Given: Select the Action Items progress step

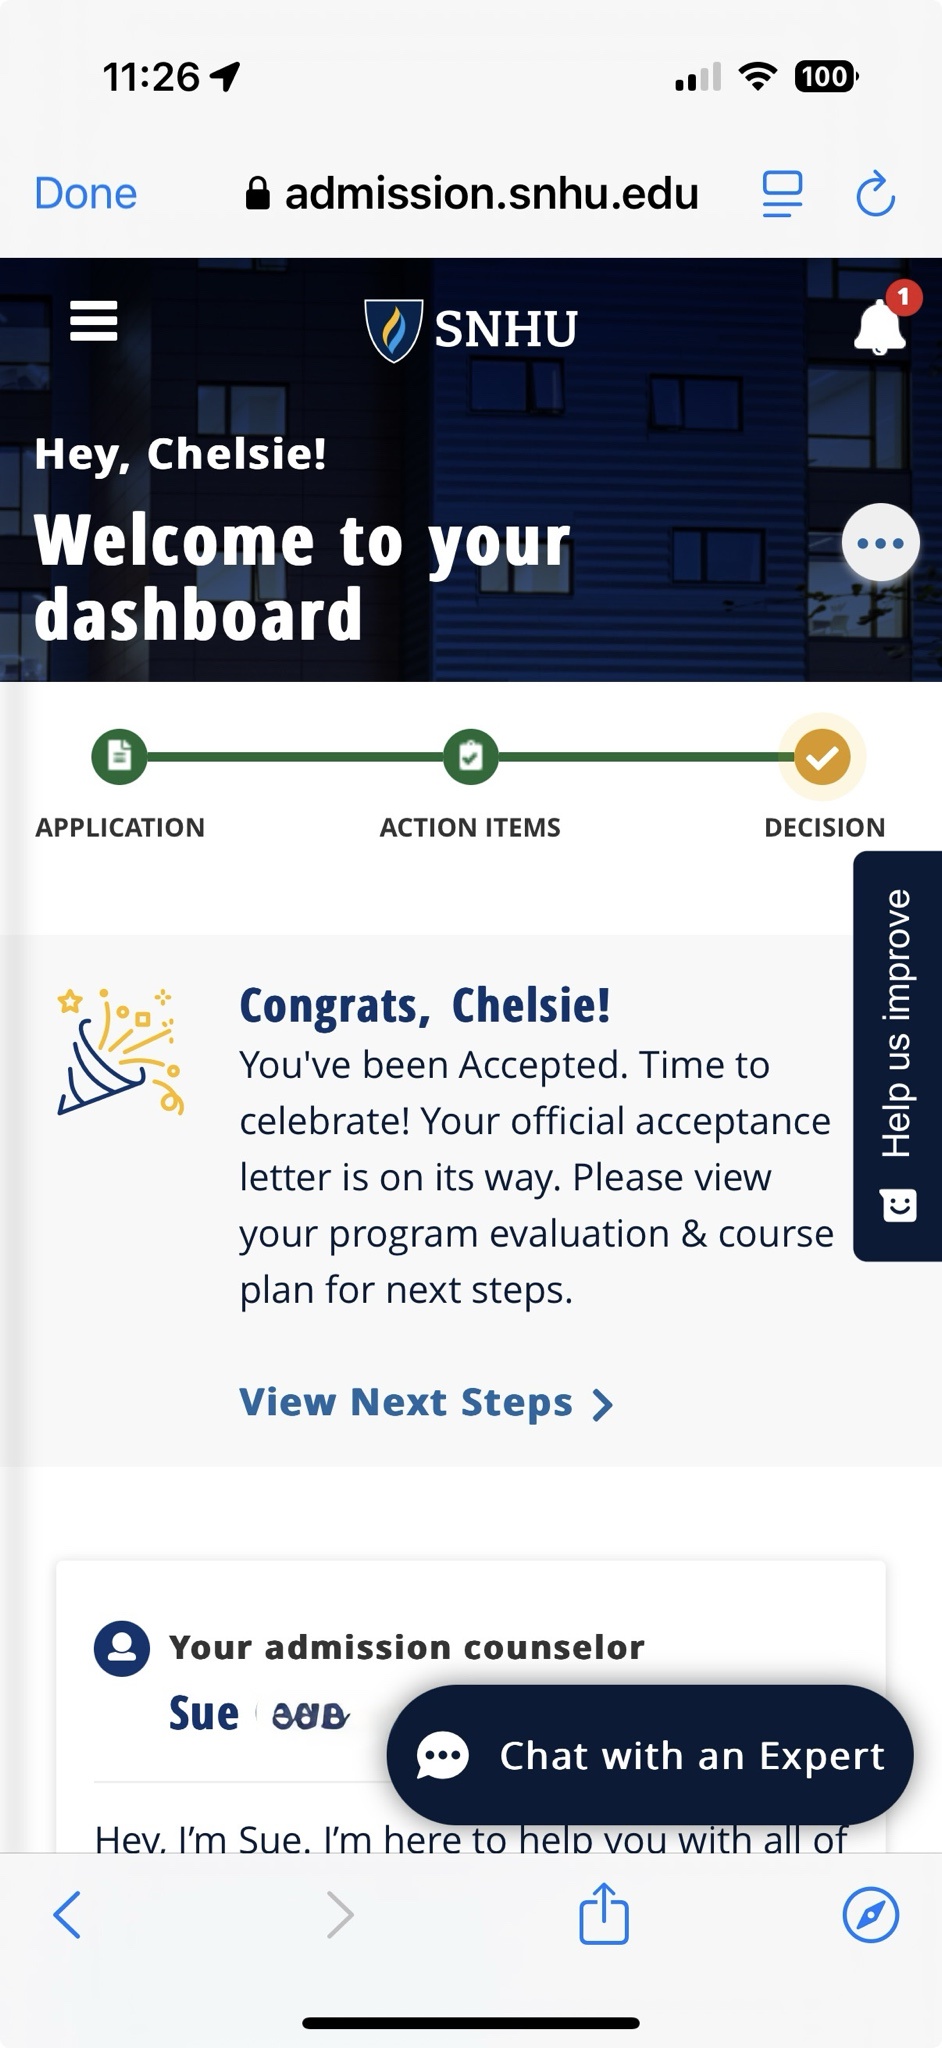Looking at the screenshot, I should [471, 757].
